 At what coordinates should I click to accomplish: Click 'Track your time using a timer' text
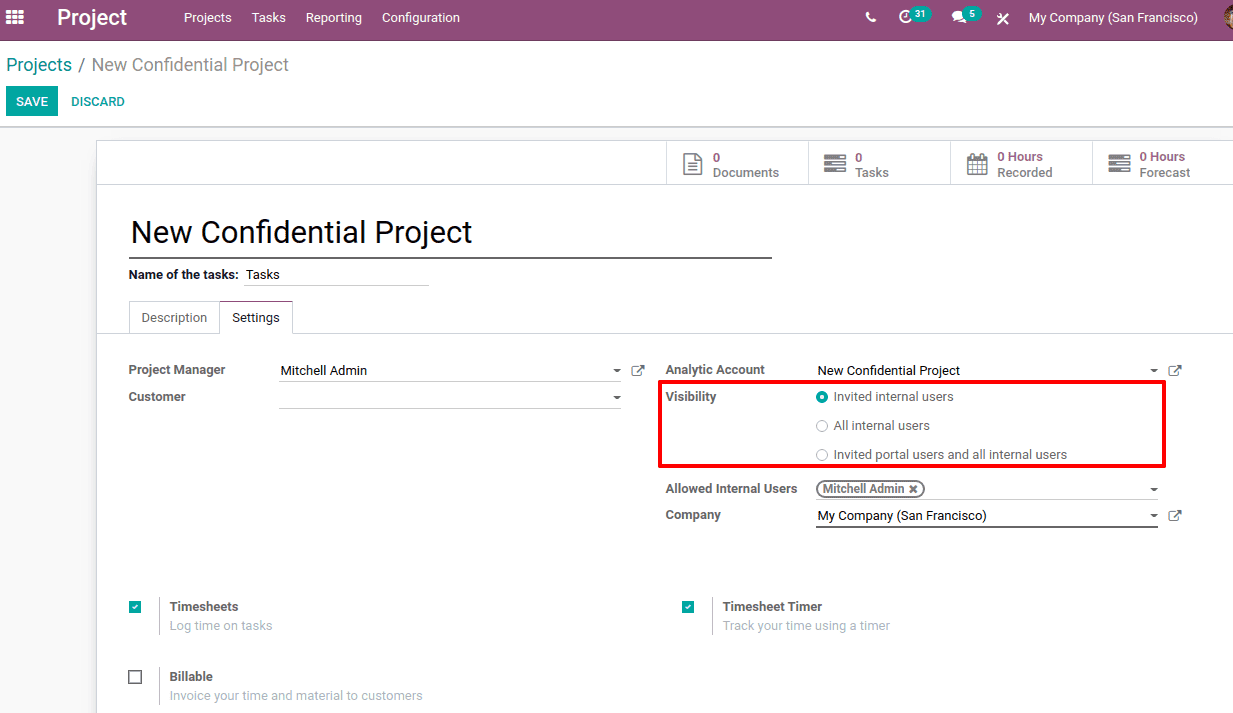(806, 626)
